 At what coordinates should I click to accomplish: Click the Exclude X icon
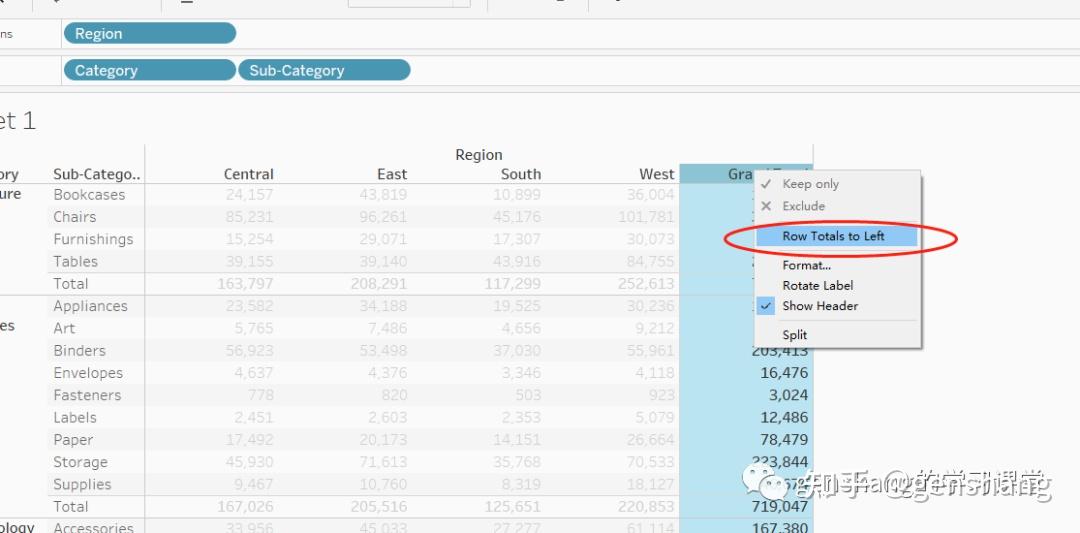click(765, 206)
